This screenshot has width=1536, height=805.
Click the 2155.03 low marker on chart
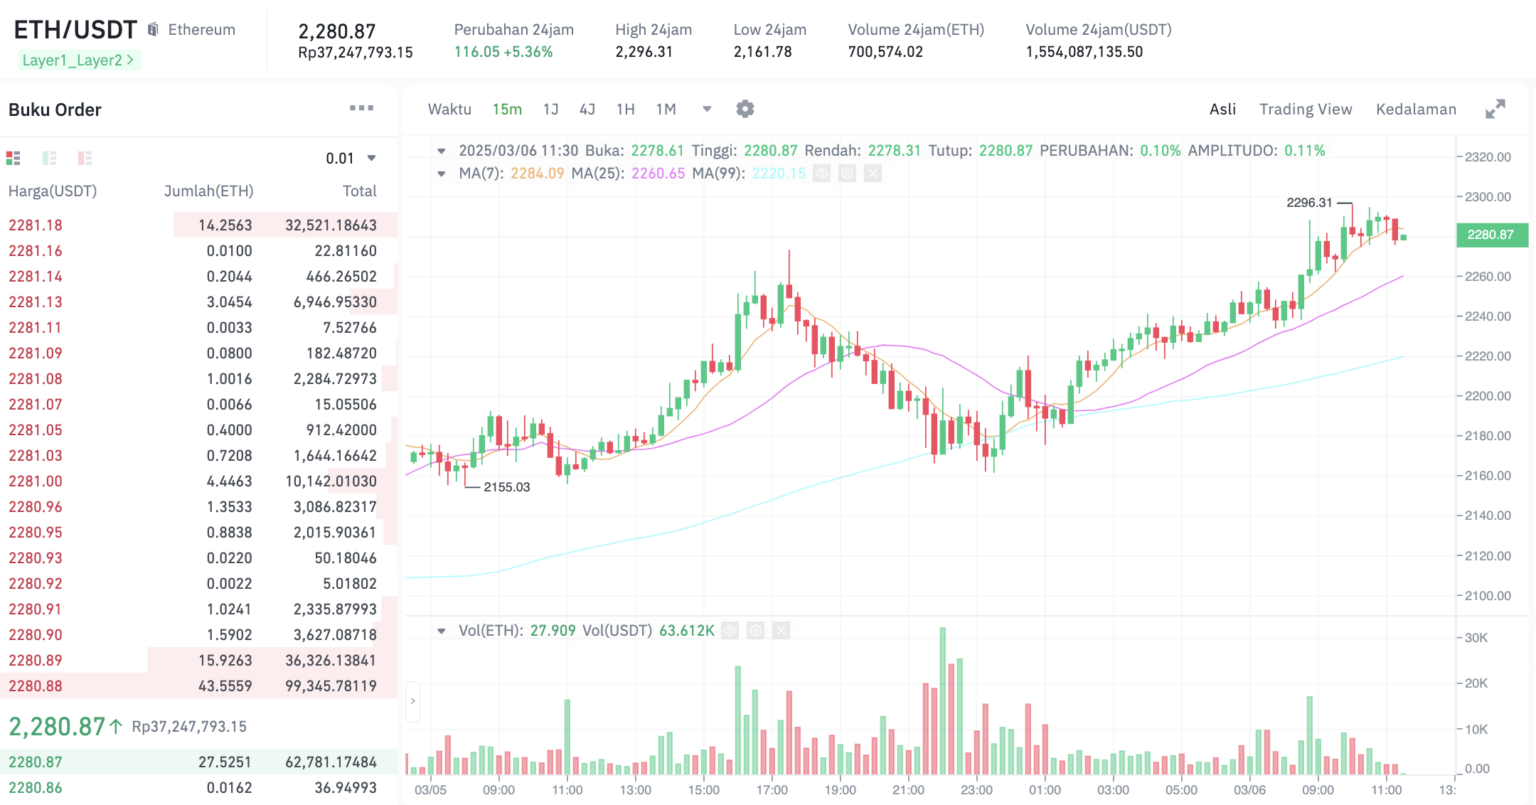[x=507, y=487]
